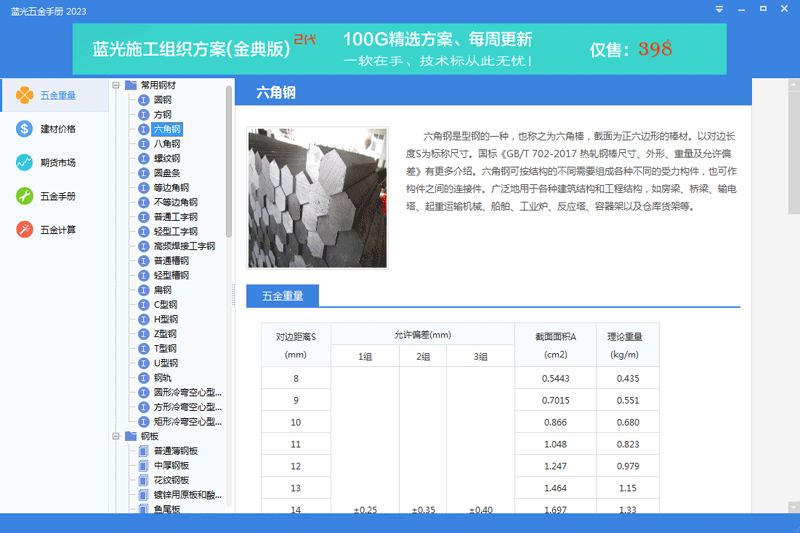Click the 五金计算 sidebar icon

point(24,229)
